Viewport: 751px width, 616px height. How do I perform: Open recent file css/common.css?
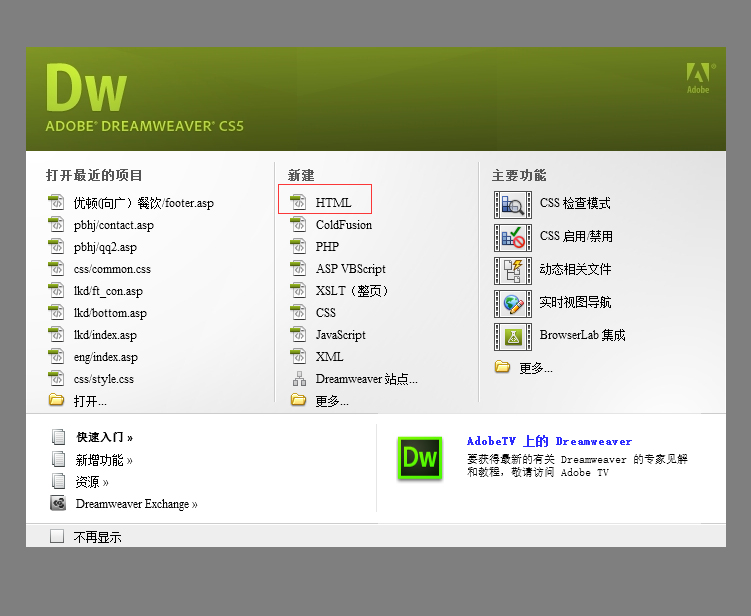tap(111, 269)
